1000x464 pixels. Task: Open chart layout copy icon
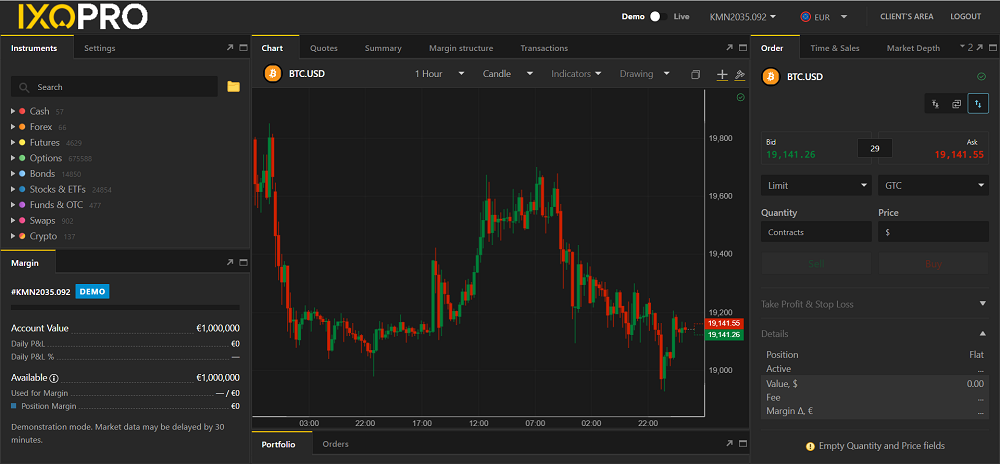click(696, 75)
